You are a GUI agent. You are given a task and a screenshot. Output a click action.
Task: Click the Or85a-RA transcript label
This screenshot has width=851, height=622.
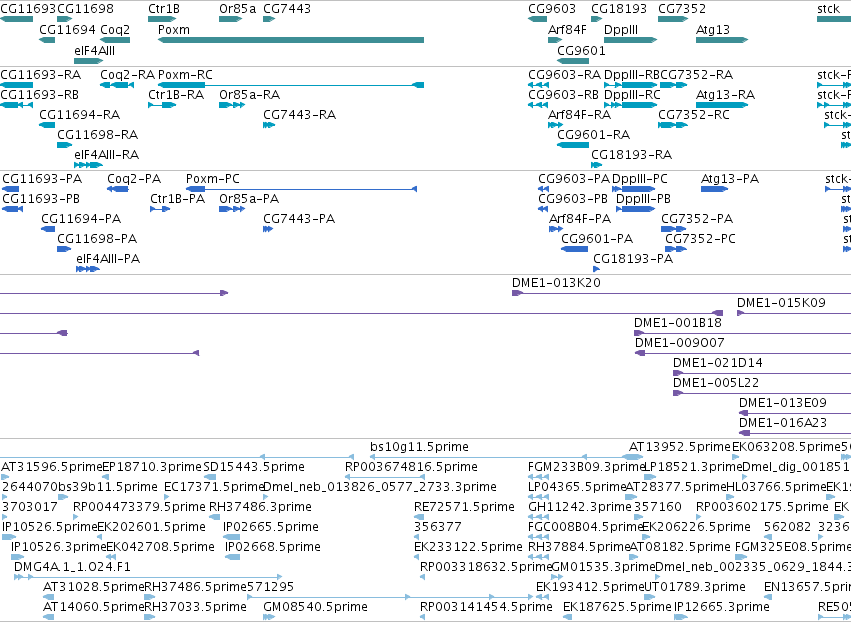pos(250,94)
